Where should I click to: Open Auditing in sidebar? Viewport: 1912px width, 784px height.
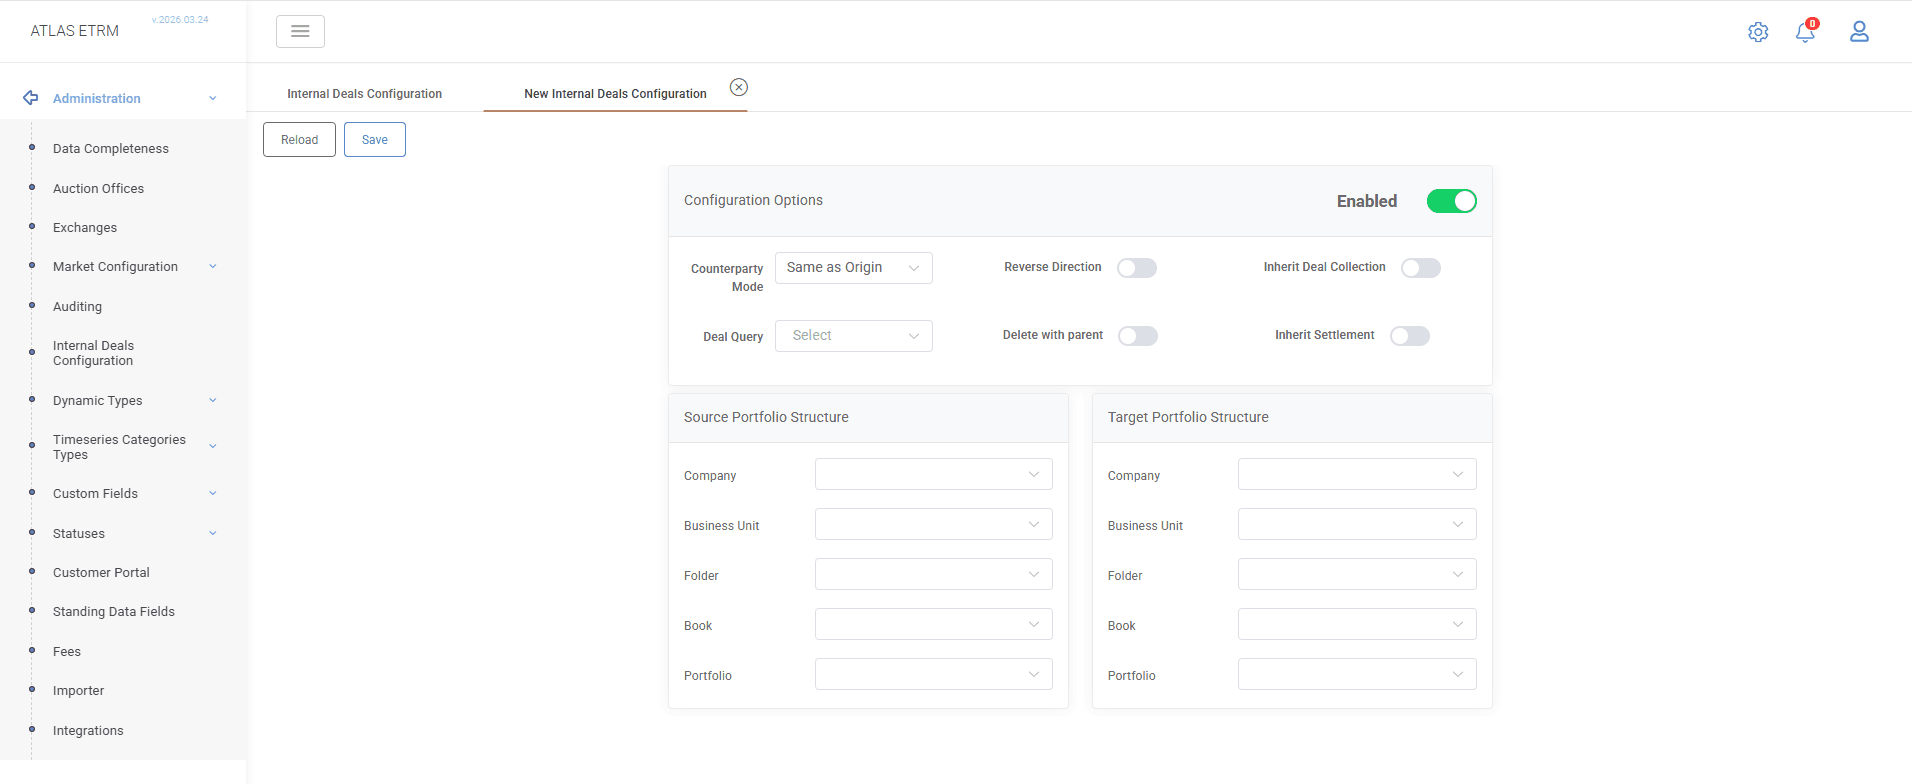(77, 307)
